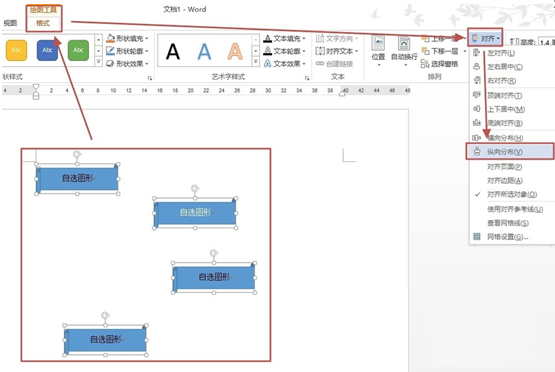Open the 自动换行 wrap text menu

point(404,51)
